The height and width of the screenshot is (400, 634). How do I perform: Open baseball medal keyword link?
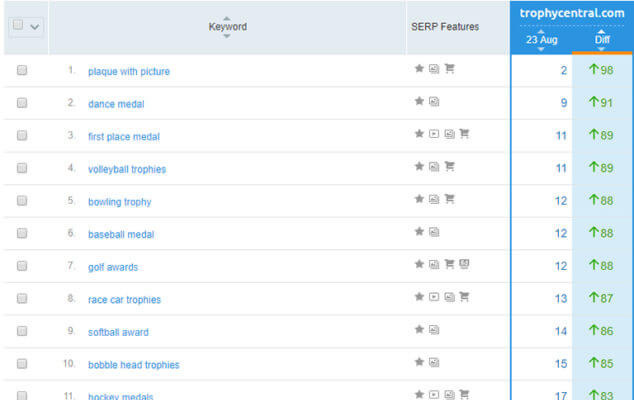[121, 235]
